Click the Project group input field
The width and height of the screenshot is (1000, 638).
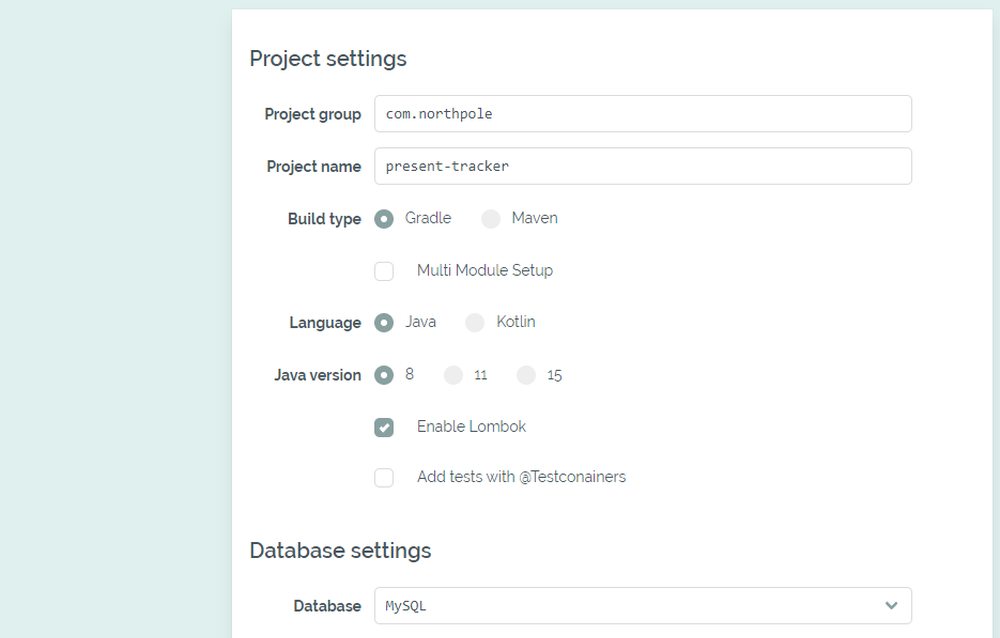coord(643,114)
